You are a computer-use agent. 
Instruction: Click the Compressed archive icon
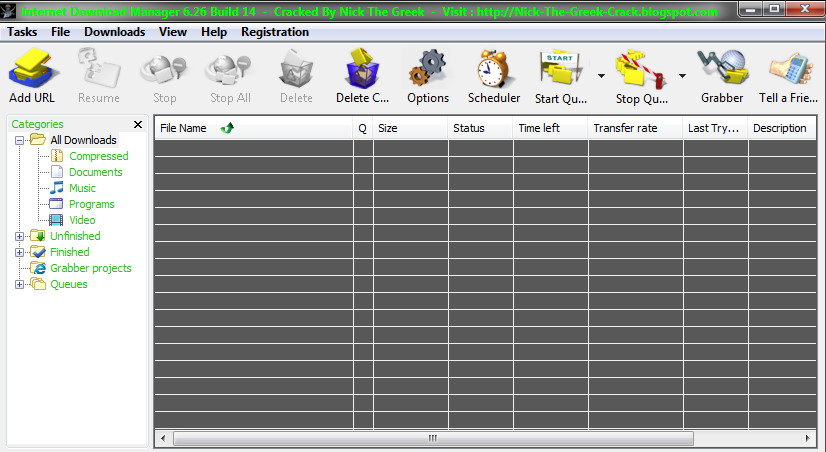(57, 156)
